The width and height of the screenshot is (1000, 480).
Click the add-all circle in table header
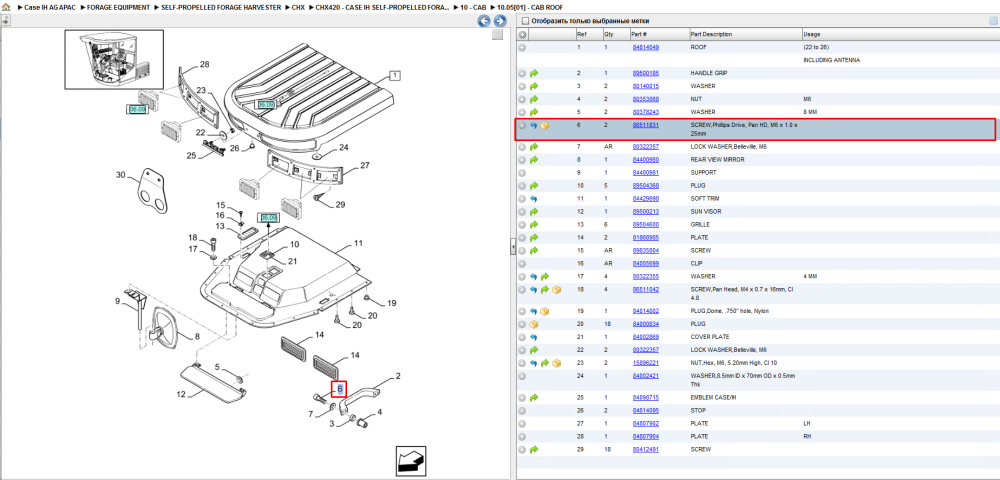(522, 34)
